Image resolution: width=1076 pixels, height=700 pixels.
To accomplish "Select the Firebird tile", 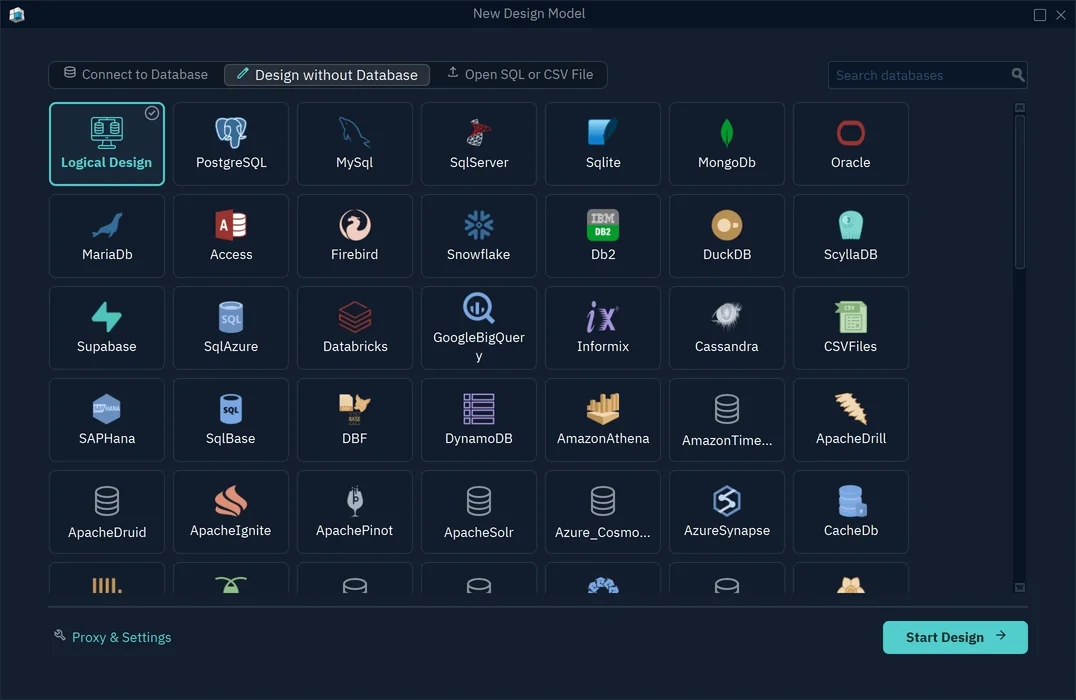I will pos(355,236).
